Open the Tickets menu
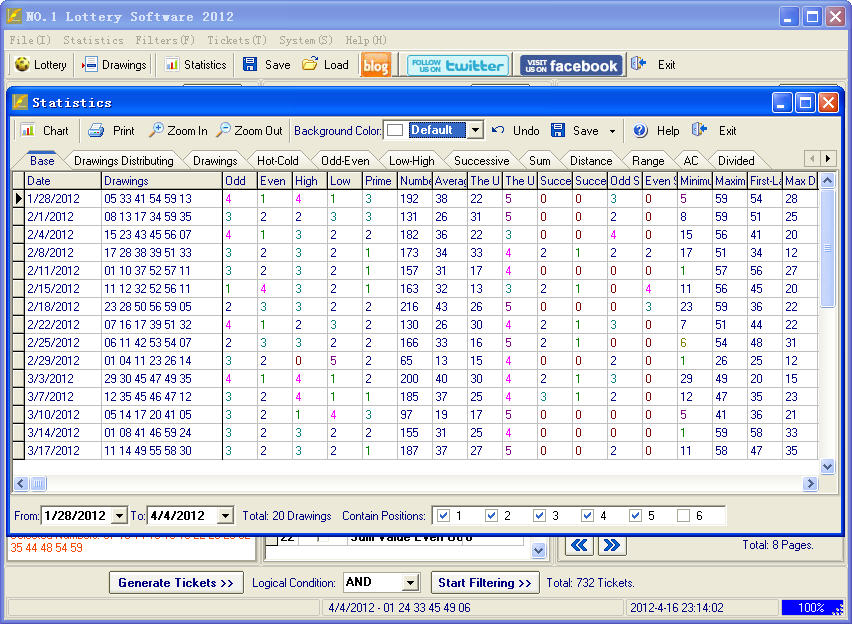 pos(237,40)
